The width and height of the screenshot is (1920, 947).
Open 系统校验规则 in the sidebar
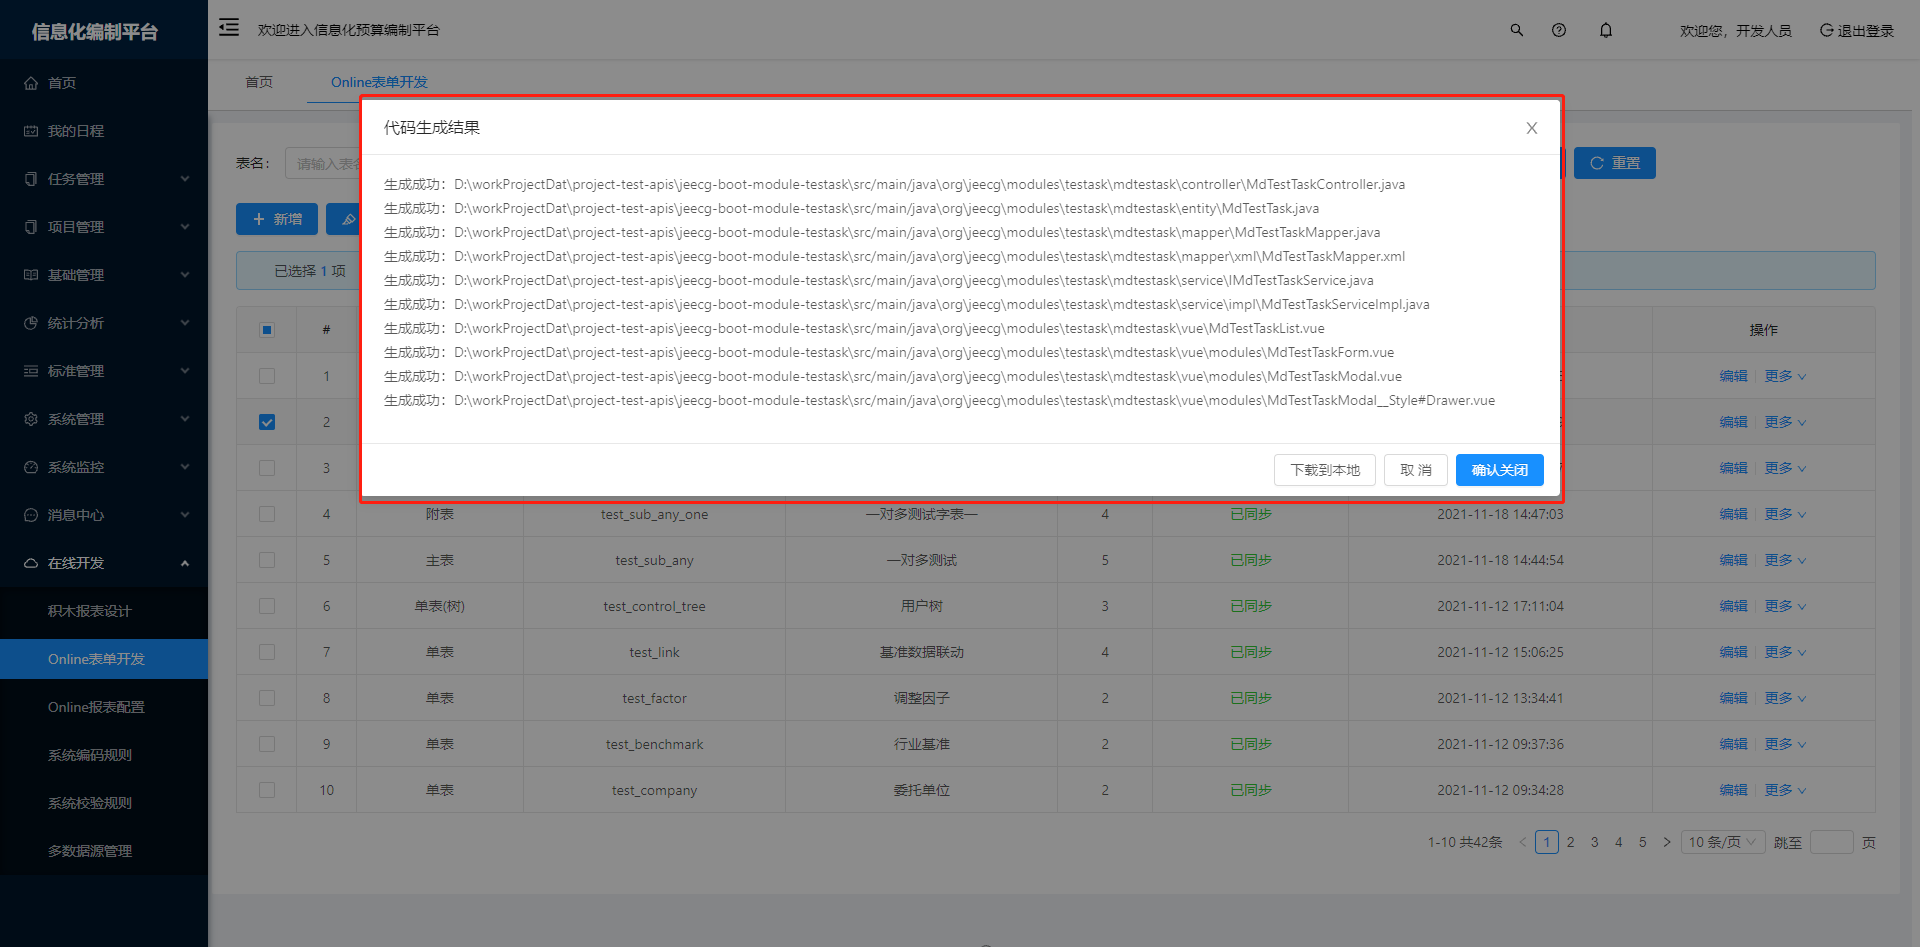coord(90,803)
